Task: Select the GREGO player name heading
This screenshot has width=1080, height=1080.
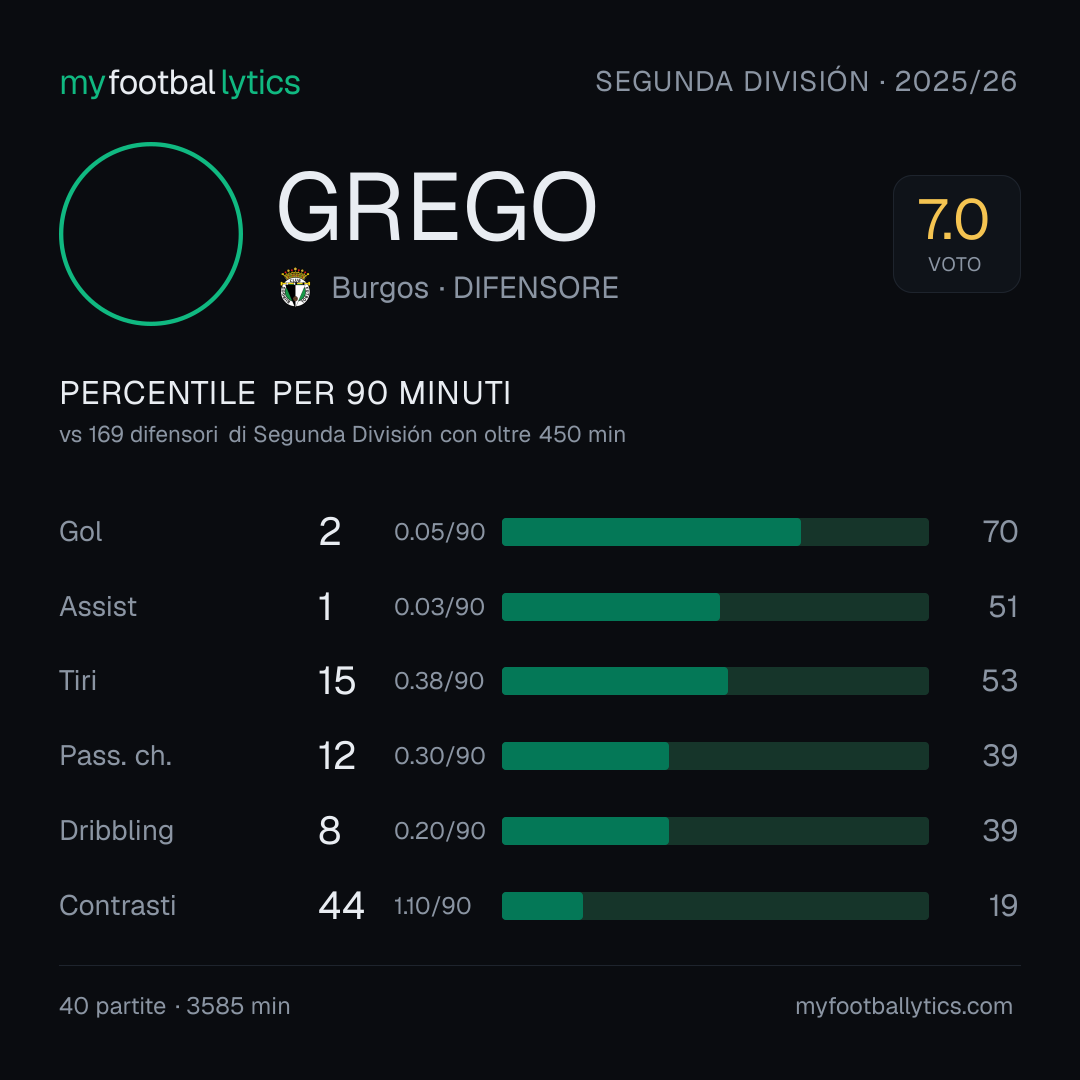Action: [437, 207]
